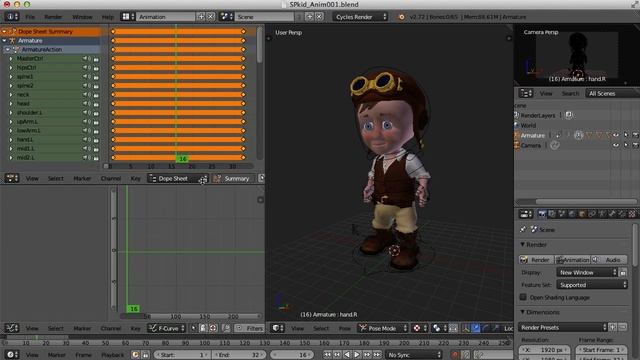This screenshot has width=640, height=360.
Task: Add a new render preset
Action: [613, 327]
